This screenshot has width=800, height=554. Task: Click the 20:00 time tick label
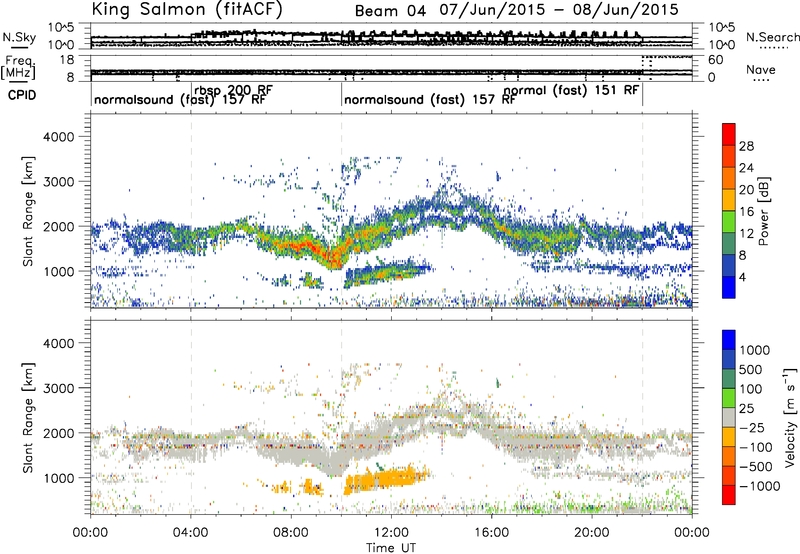[x=591, y=533]
